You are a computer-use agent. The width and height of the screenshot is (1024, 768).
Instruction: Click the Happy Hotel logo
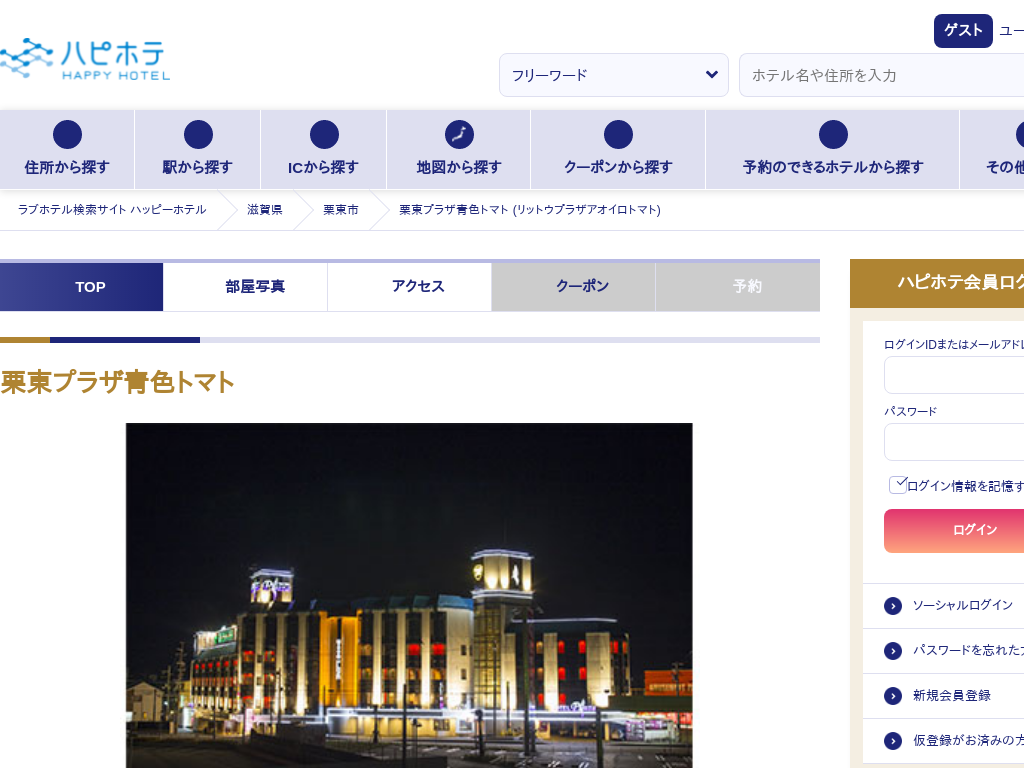coord(85,59)
